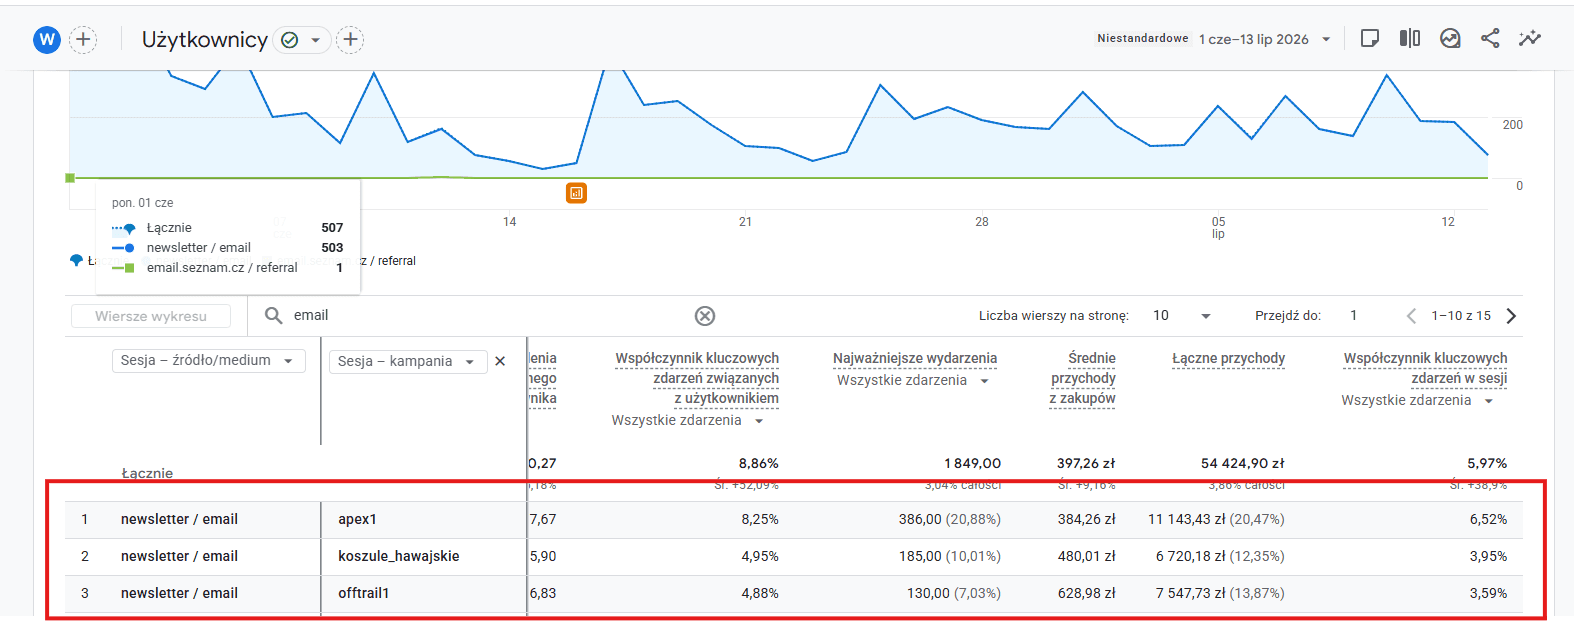
Task: Sort by Współczynnik kluczowych zdarzeń w sesji
Action: 1425,368
